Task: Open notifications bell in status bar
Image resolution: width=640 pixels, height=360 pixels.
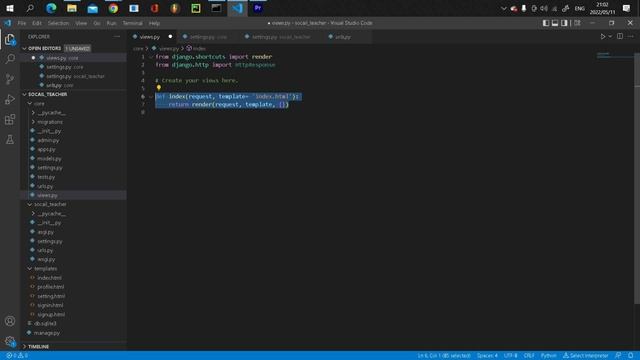Action: point(631,356)
